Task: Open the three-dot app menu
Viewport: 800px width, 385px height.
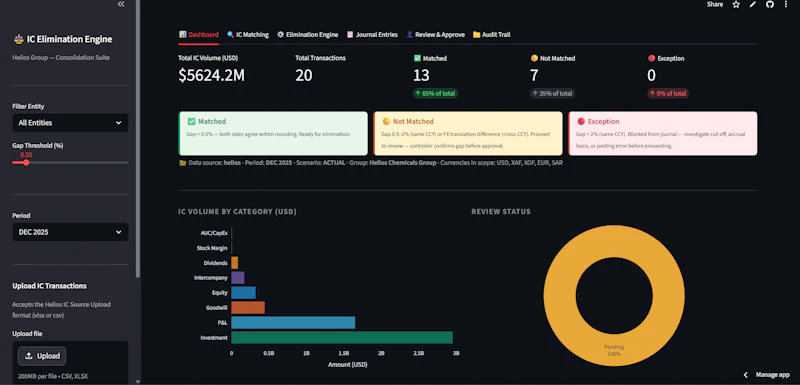Action: click(x=786, y=4)
